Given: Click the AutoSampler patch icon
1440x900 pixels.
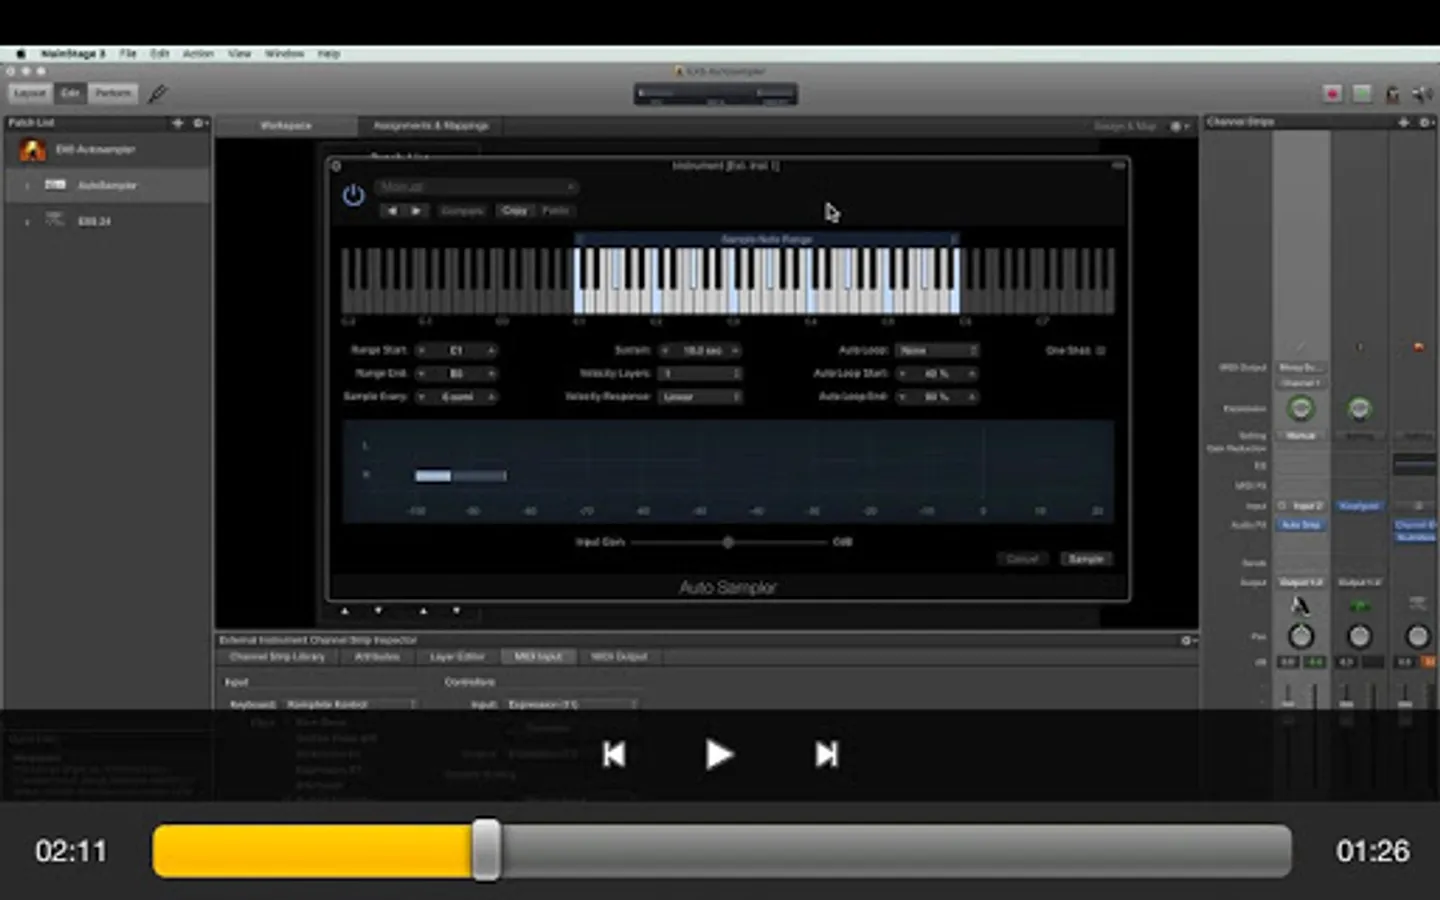Looking at the screenshot, I should (x=55, y=185).
